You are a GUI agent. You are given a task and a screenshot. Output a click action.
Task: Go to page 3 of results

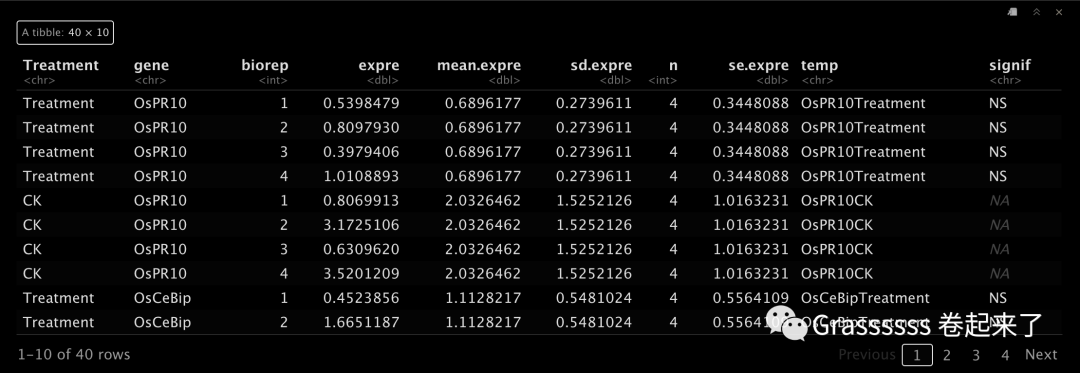point(976,355)
